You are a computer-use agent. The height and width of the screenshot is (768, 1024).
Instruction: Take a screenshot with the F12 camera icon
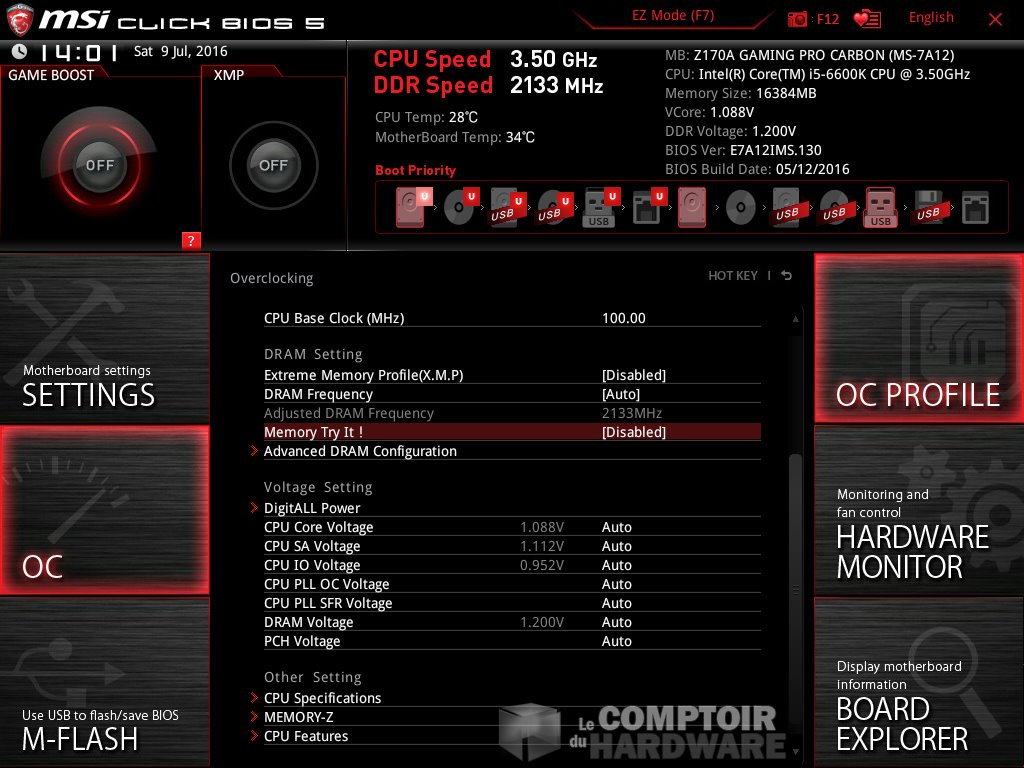797,19
